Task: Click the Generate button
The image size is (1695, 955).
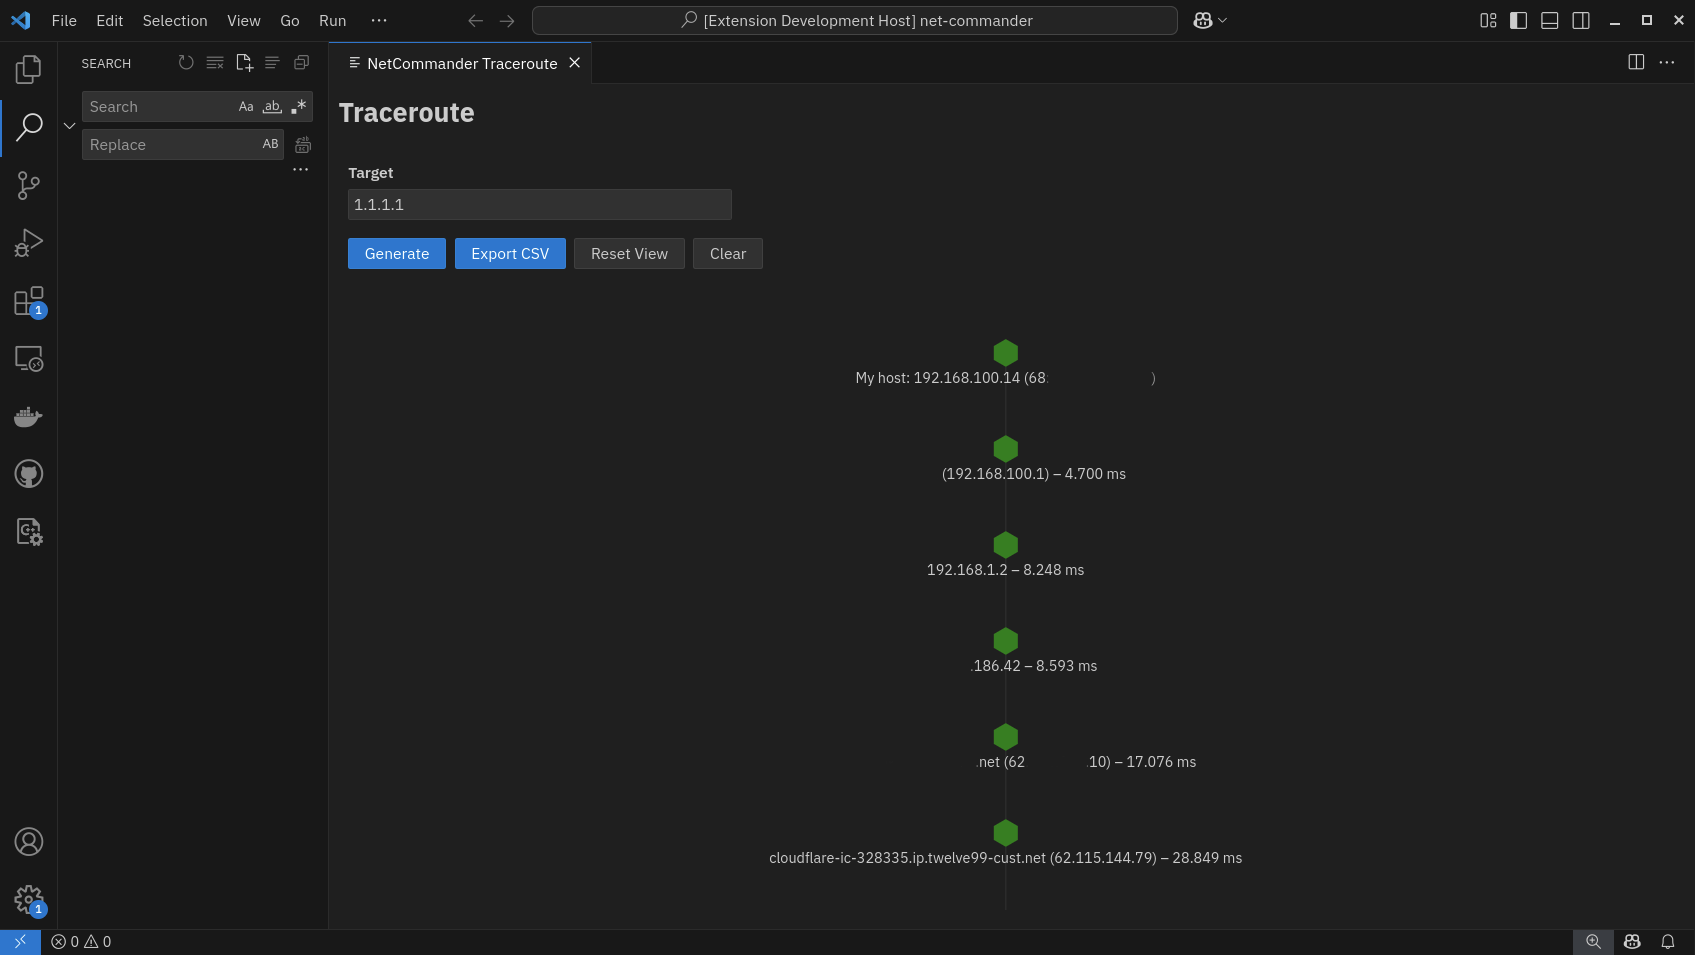Action: click(396, 253)
